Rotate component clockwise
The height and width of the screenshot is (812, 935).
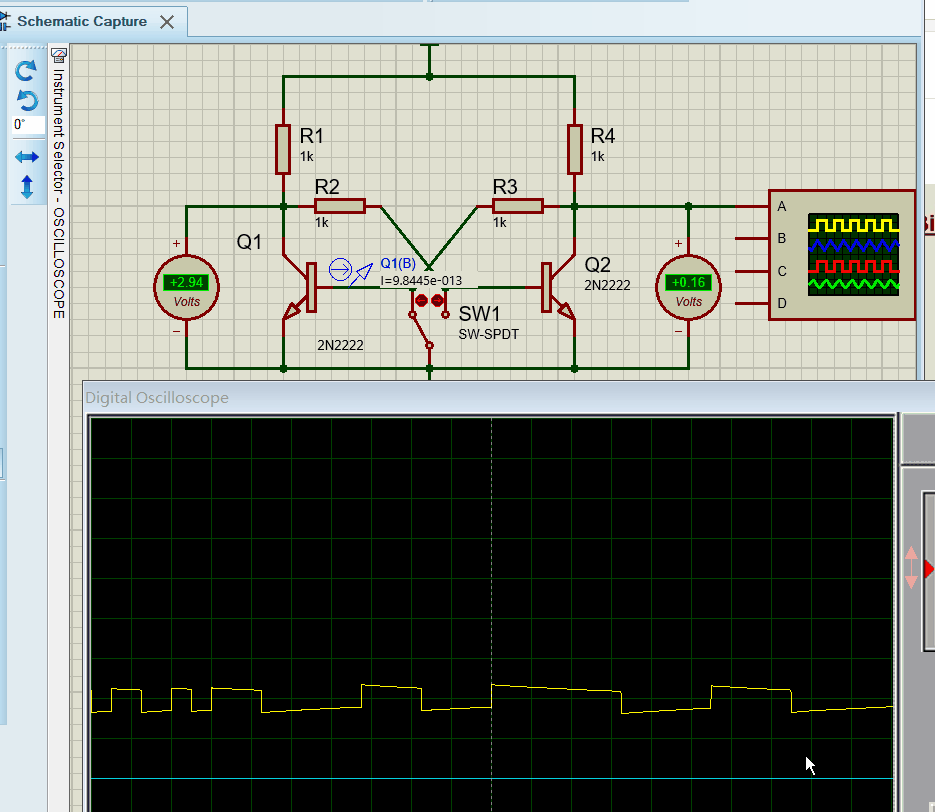point(25,70)
